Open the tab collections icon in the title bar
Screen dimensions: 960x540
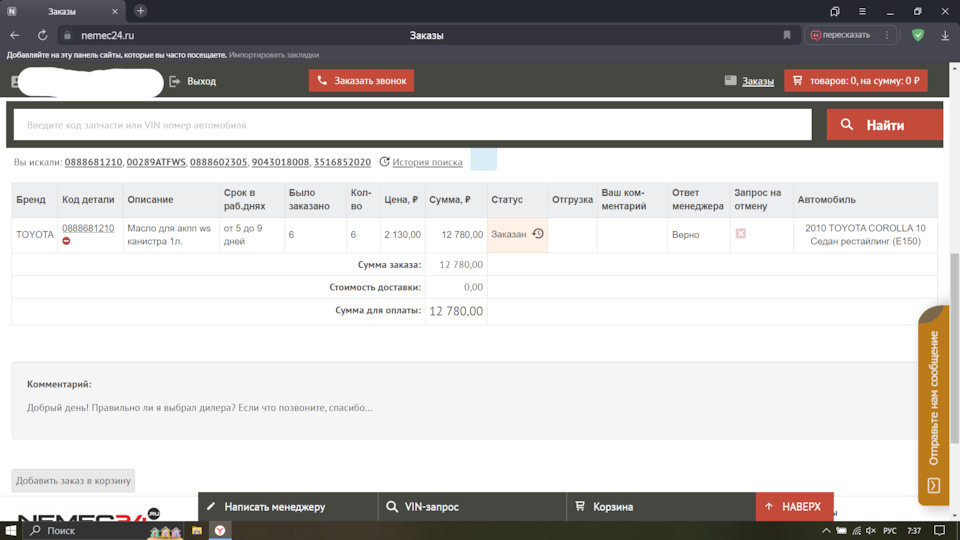click(x=834, y=11)
